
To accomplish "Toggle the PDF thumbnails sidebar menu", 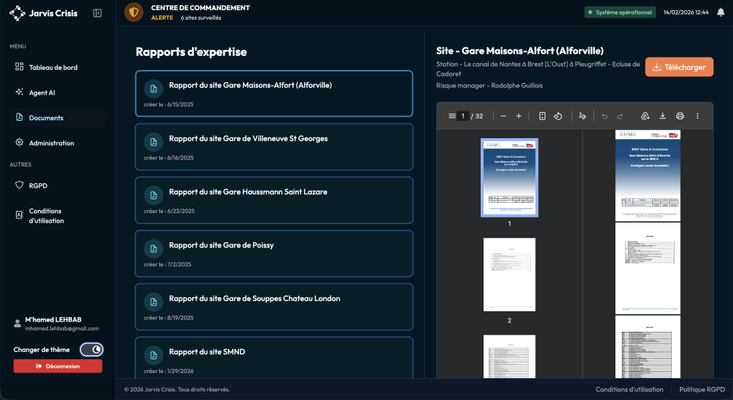I will point(452,116).
